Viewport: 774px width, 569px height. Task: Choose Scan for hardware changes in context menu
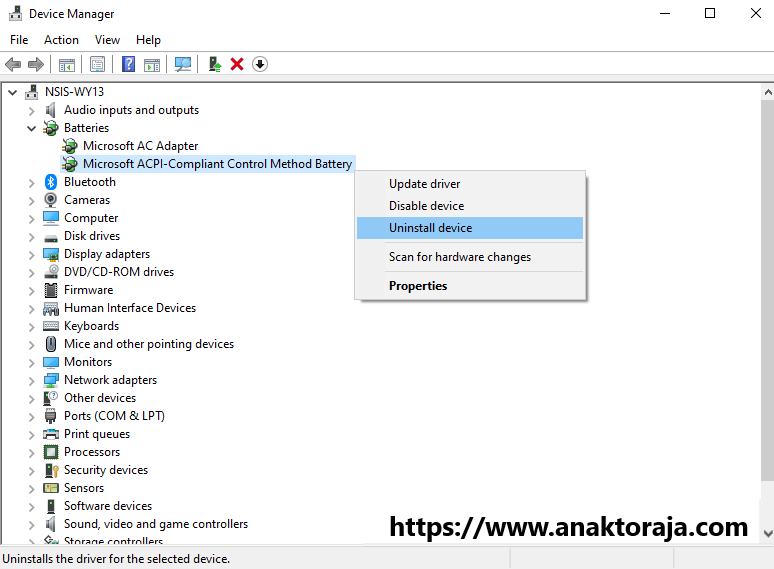470,257
